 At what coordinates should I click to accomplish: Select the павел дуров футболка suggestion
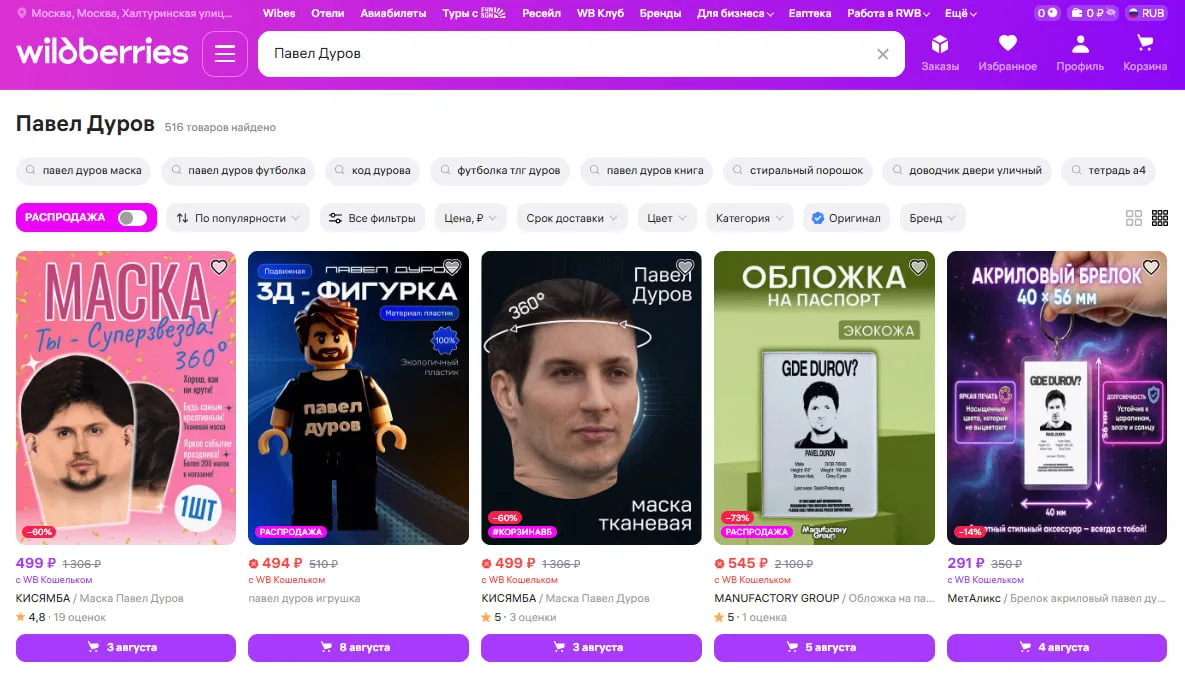[x=239, y=170]
